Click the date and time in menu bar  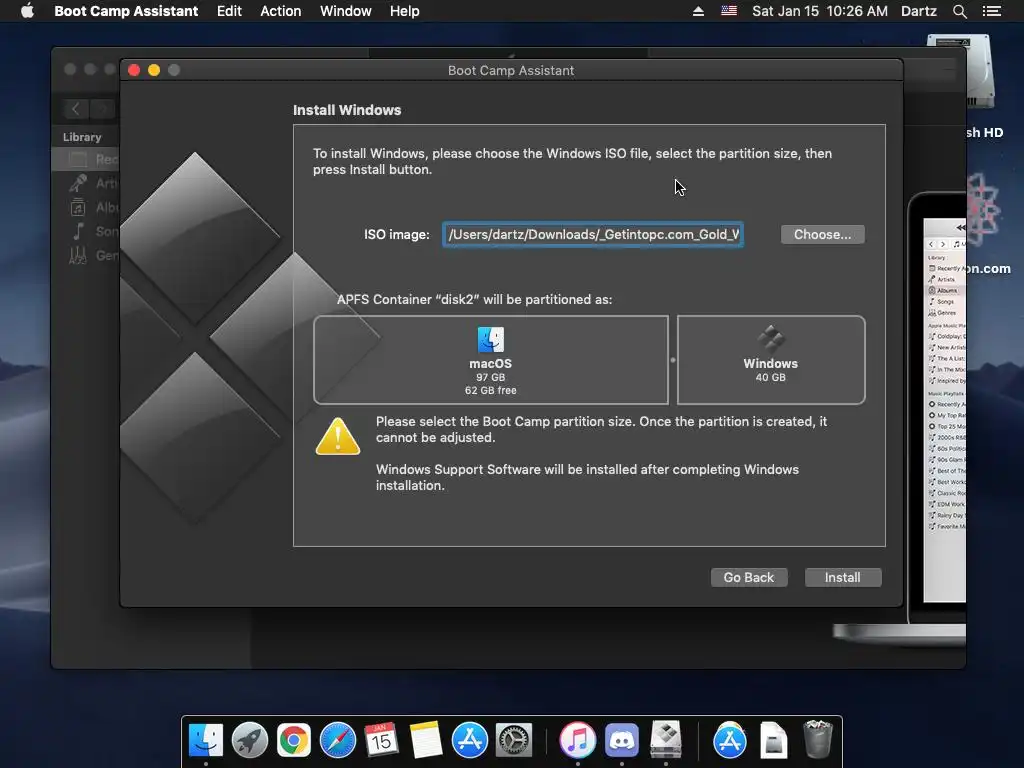tap(820, 11)
